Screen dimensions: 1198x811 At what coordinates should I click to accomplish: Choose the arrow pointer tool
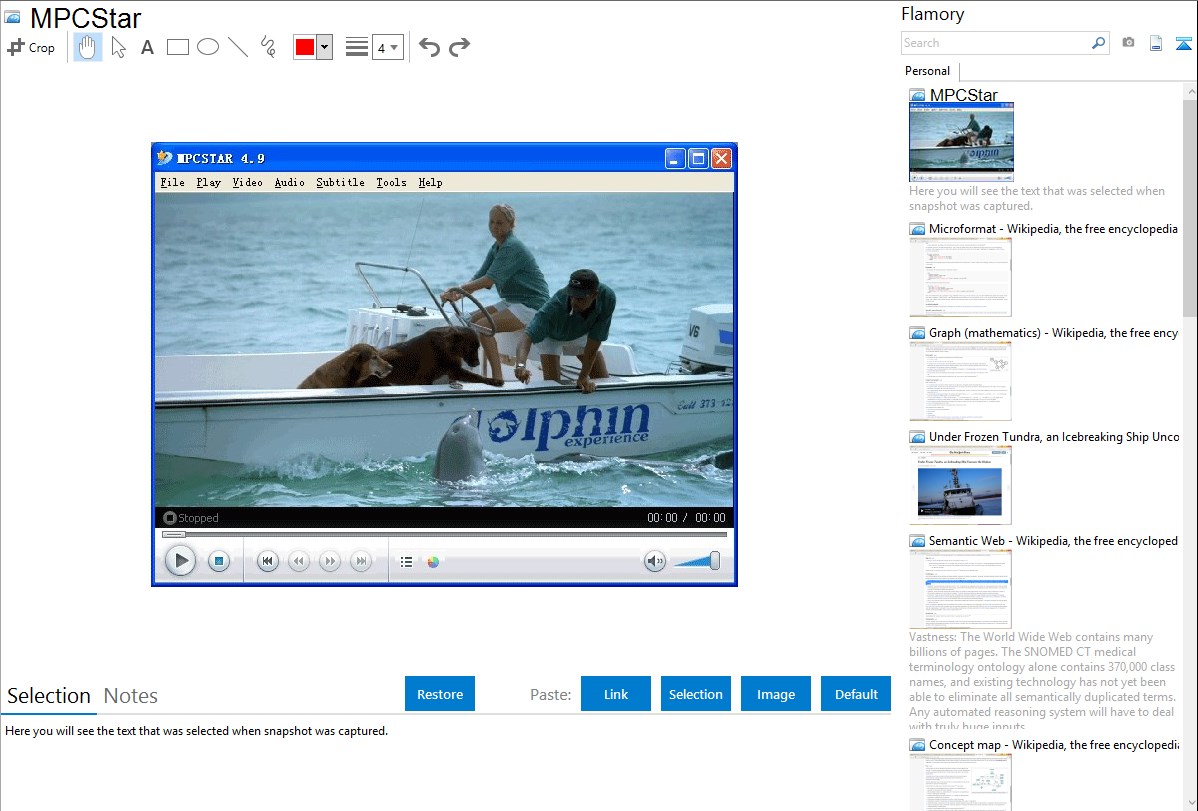[118, 47]
